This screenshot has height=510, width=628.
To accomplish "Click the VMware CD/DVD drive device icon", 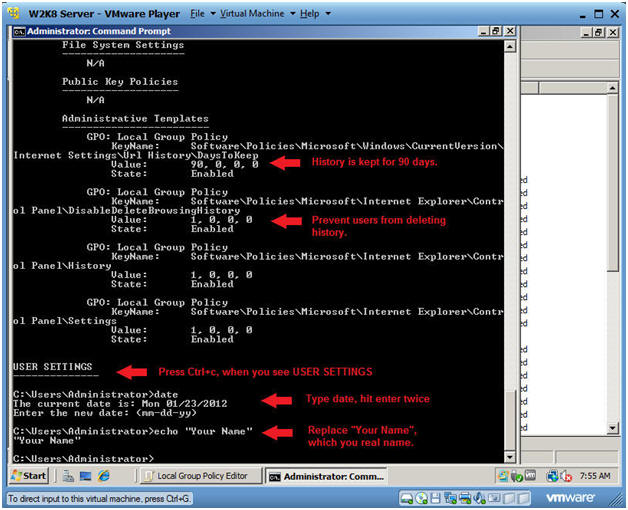I will (421, 498).
